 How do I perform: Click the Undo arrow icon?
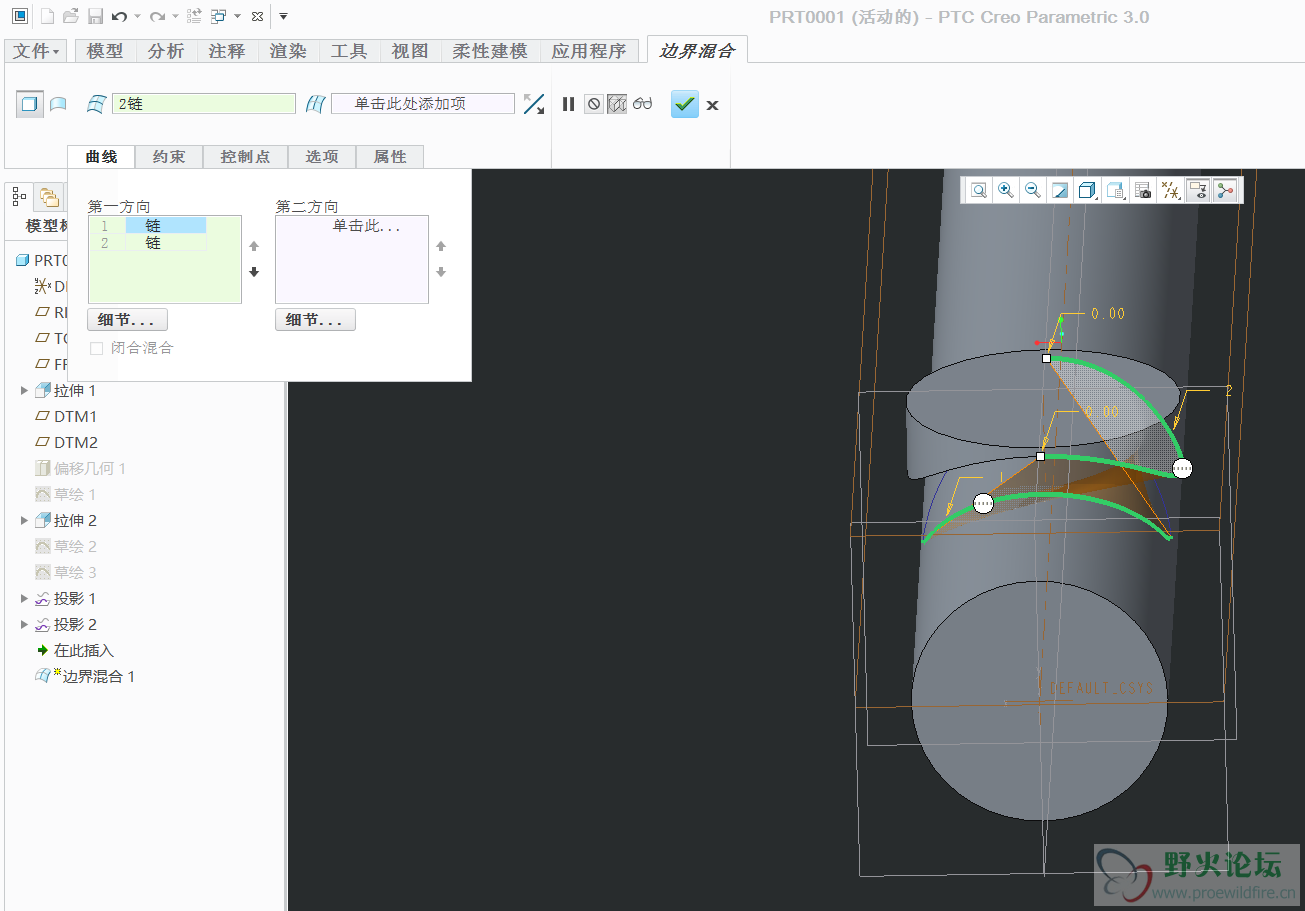pos(120,16)
